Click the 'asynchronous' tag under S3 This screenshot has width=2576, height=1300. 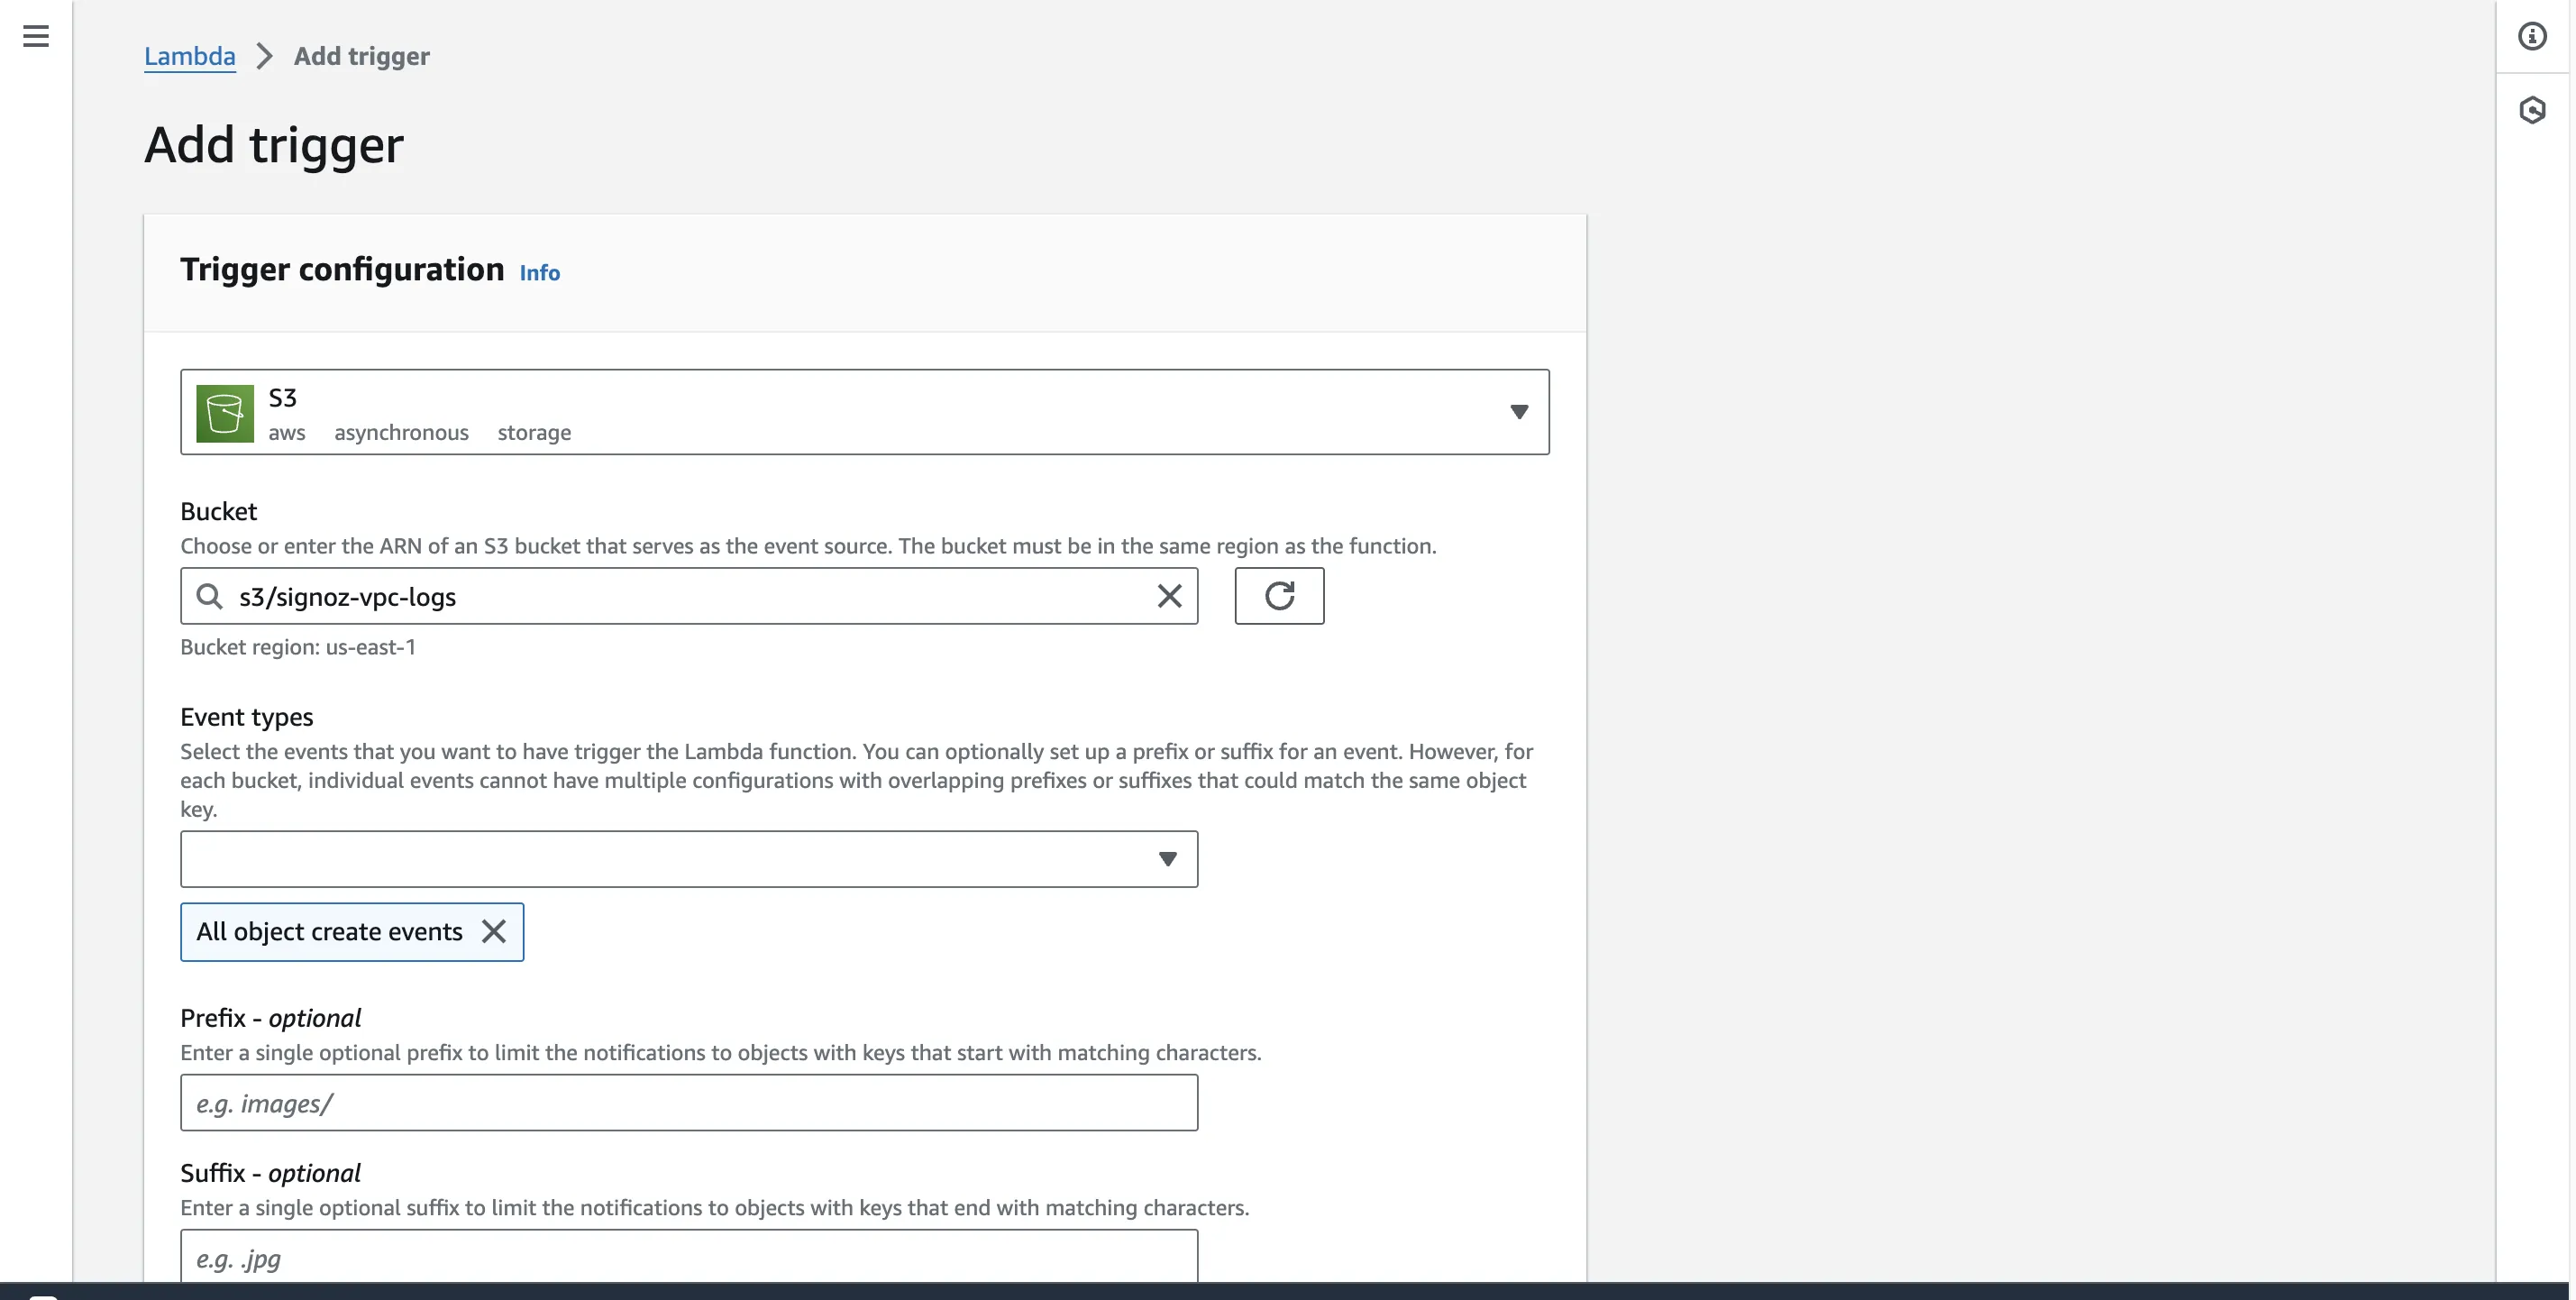(401, 433)
